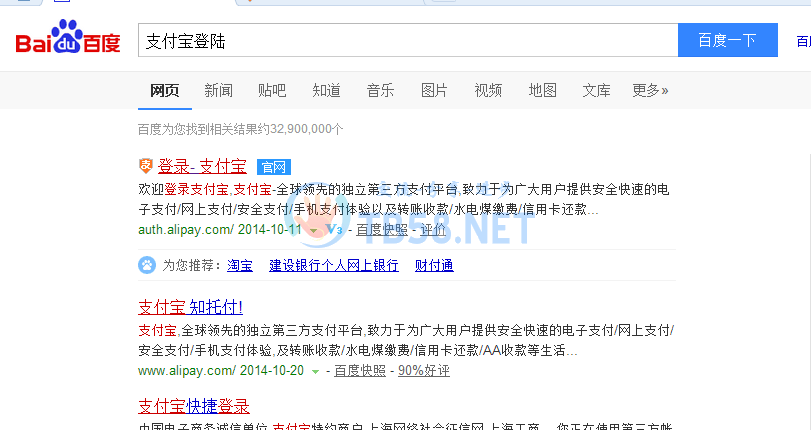Switch to the 新闻 news tab
This screenshot has width=811, height=430.
pyautogui.click(x=218, y=91)
